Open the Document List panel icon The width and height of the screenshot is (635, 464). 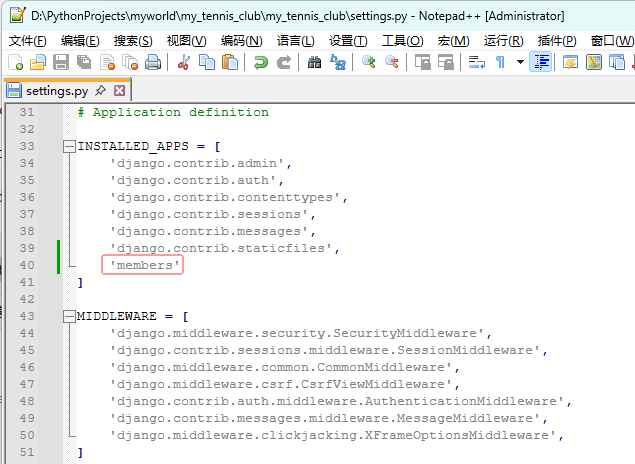click(x=617, y=63)
